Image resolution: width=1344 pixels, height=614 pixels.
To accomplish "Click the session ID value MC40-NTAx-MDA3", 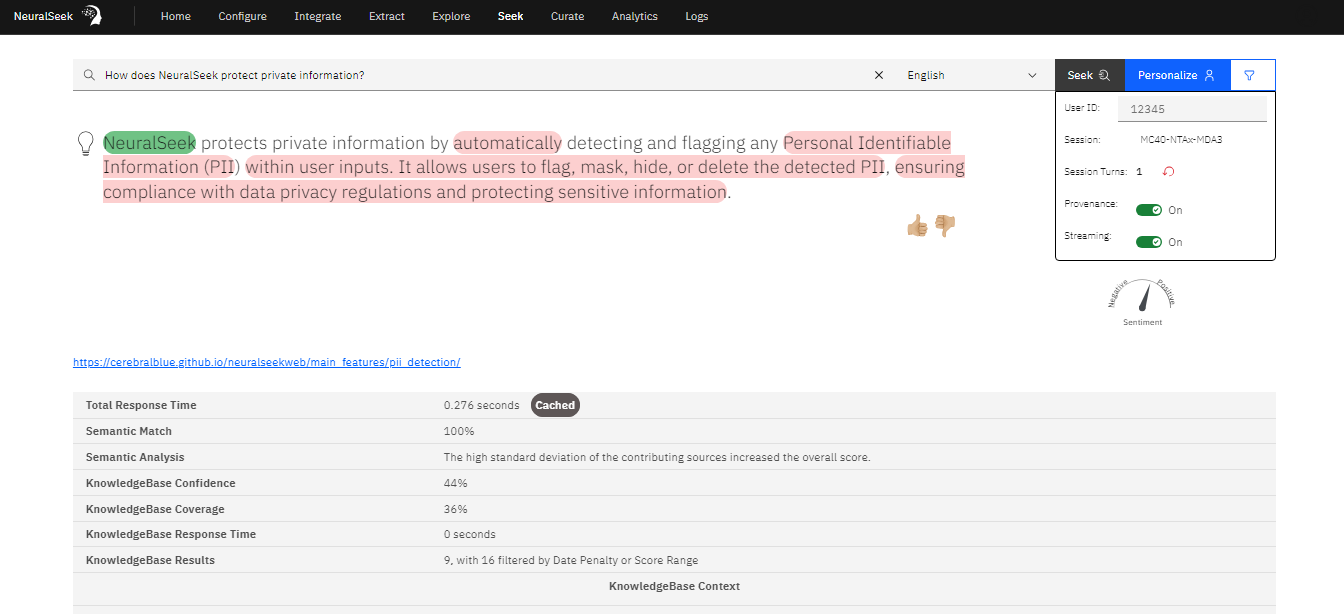I will [x=1181, y=140].
